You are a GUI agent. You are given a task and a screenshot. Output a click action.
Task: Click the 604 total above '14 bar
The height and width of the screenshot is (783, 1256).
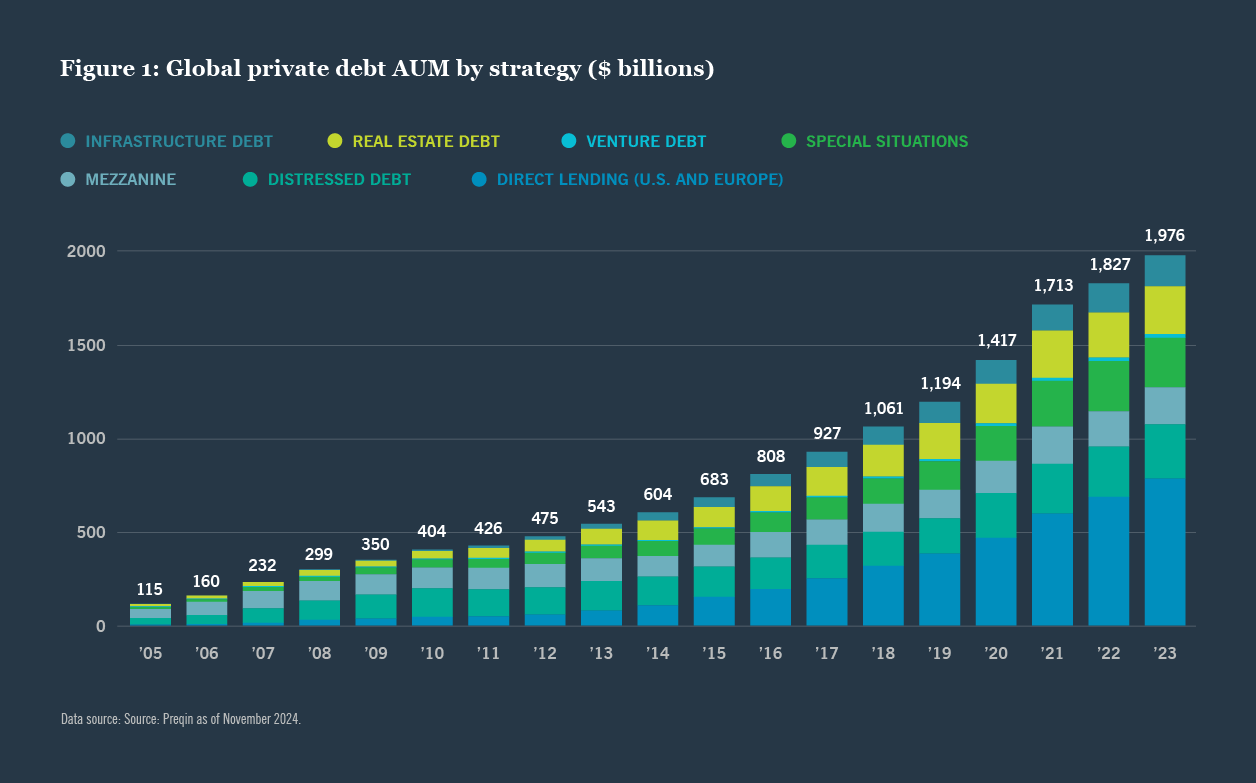click(657, 494)
